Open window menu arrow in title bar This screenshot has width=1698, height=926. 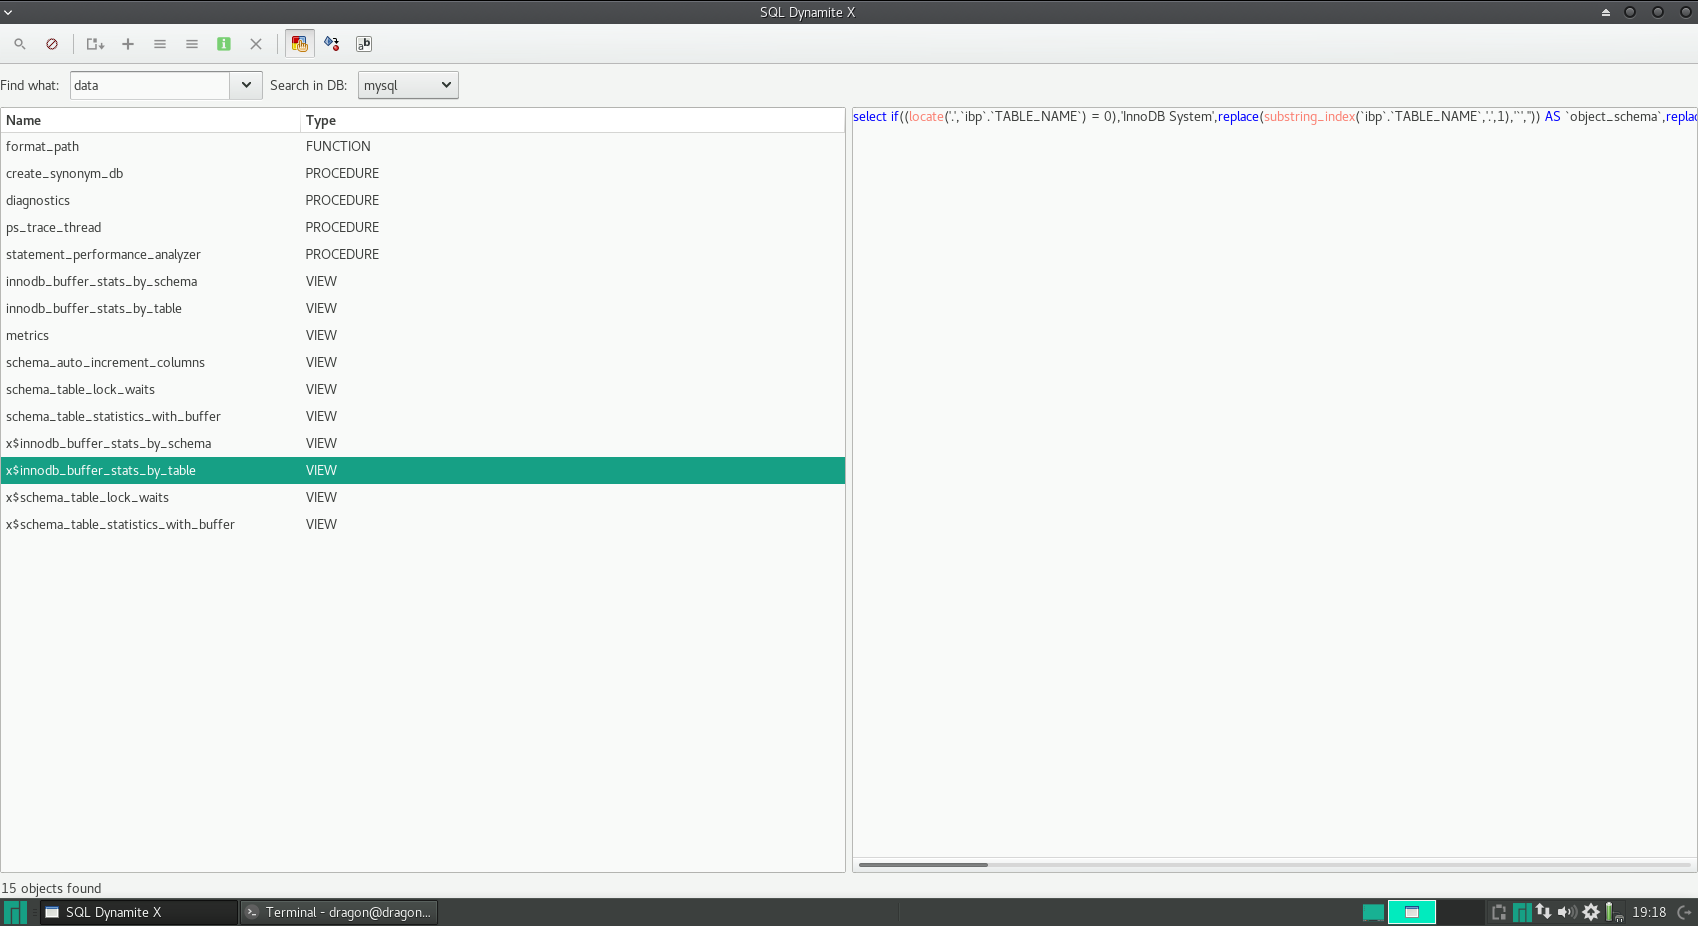coord(8,12)
